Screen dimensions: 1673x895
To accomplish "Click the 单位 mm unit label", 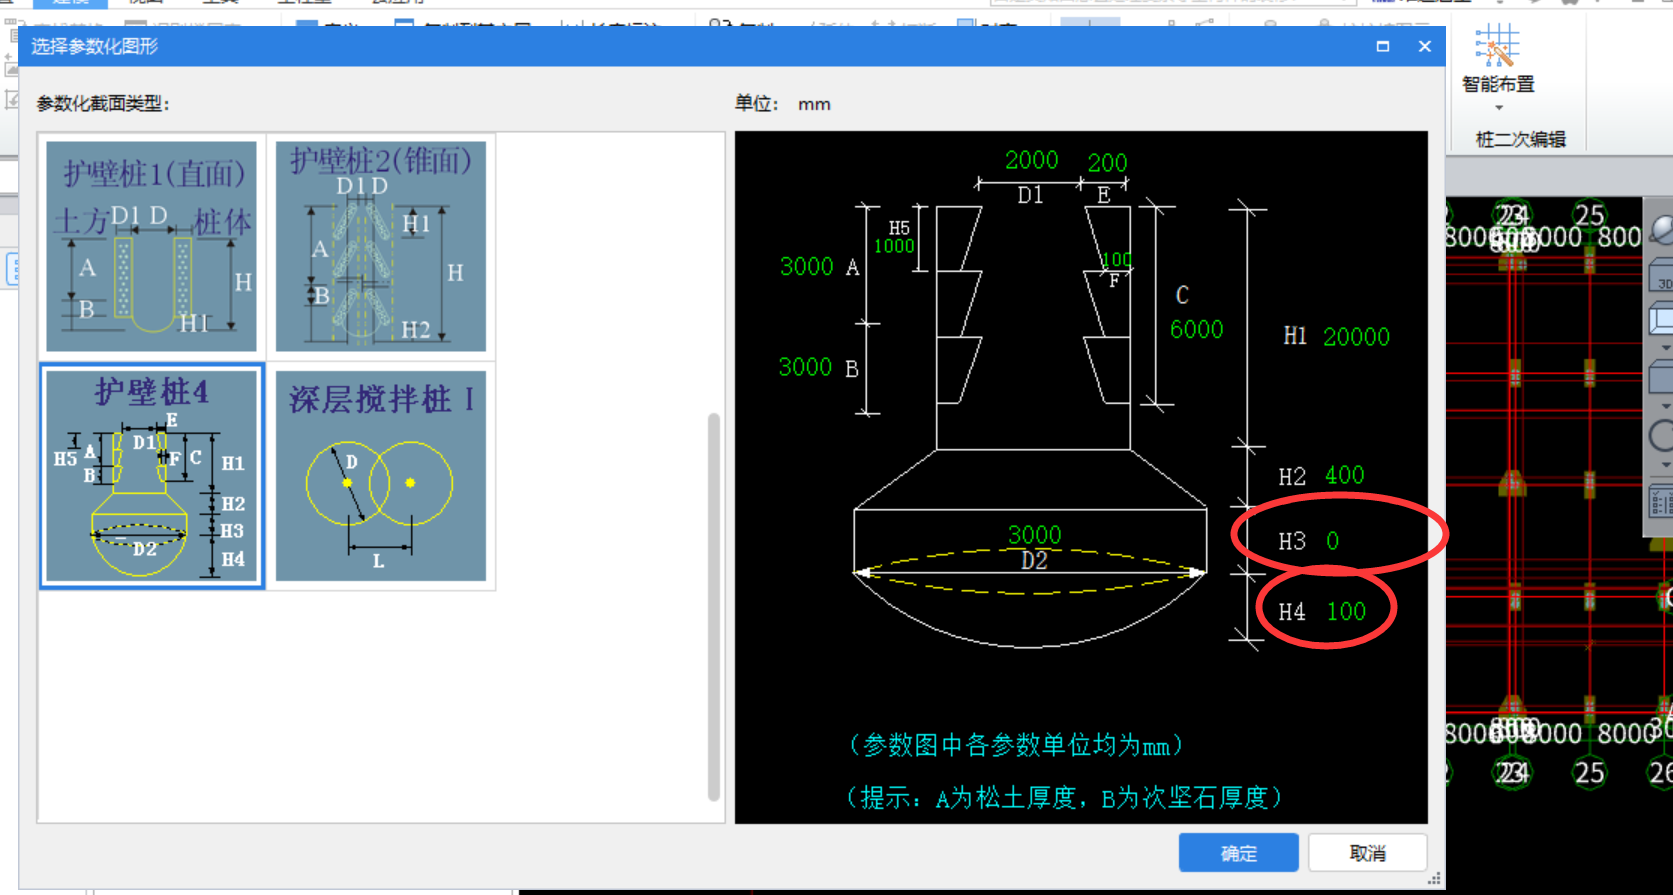I will pyautogui.click(x=783, y=103).
